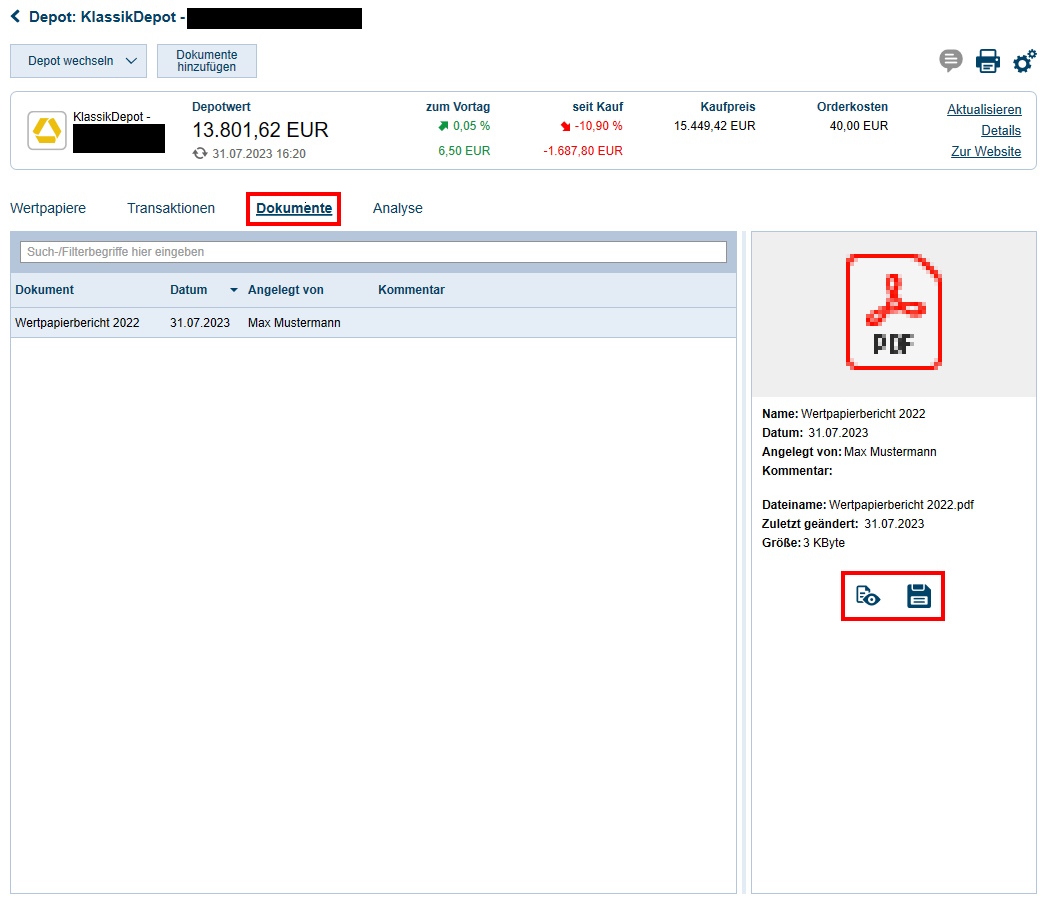The width and height of the screenshot is (1042, 900).
Task: Open the comments speech bubble icon
Action: (950, 61)
